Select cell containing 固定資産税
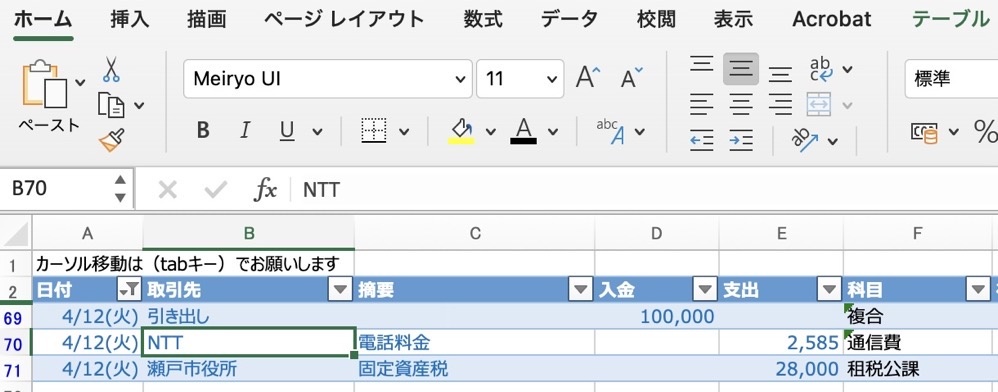Viewport: 998px width, 392px height. 474,368
